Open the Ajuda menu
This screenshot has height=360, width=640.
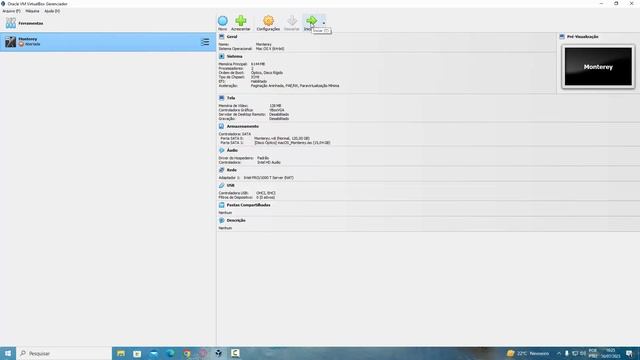(52, 11)
